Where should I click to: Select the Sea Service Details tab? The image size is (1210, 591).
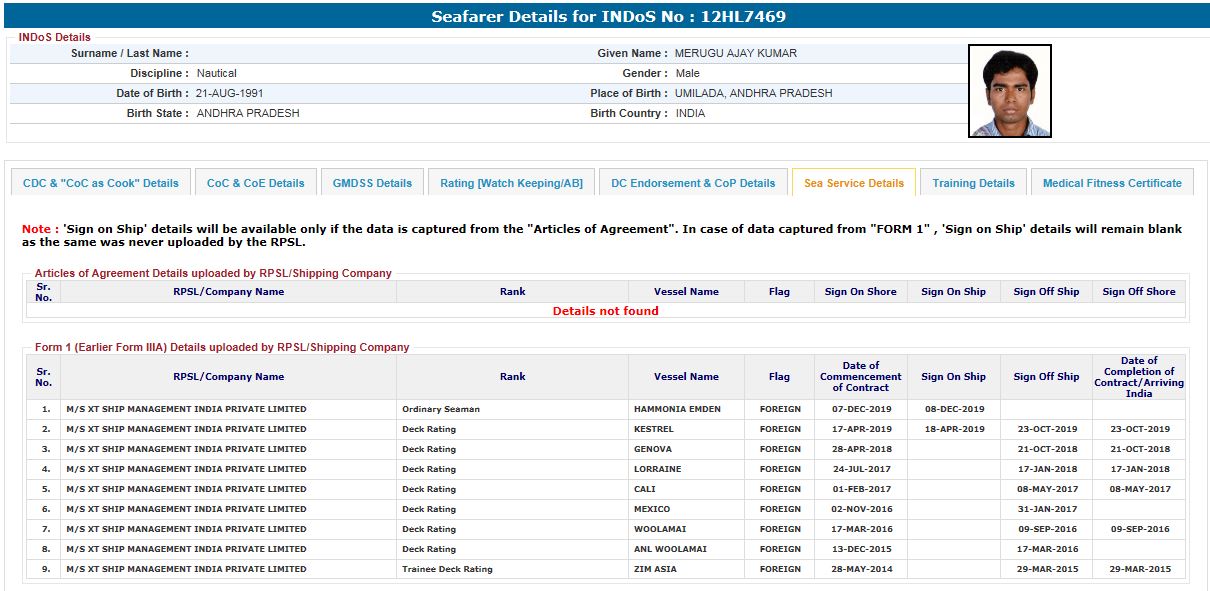[x=853, y=183]
